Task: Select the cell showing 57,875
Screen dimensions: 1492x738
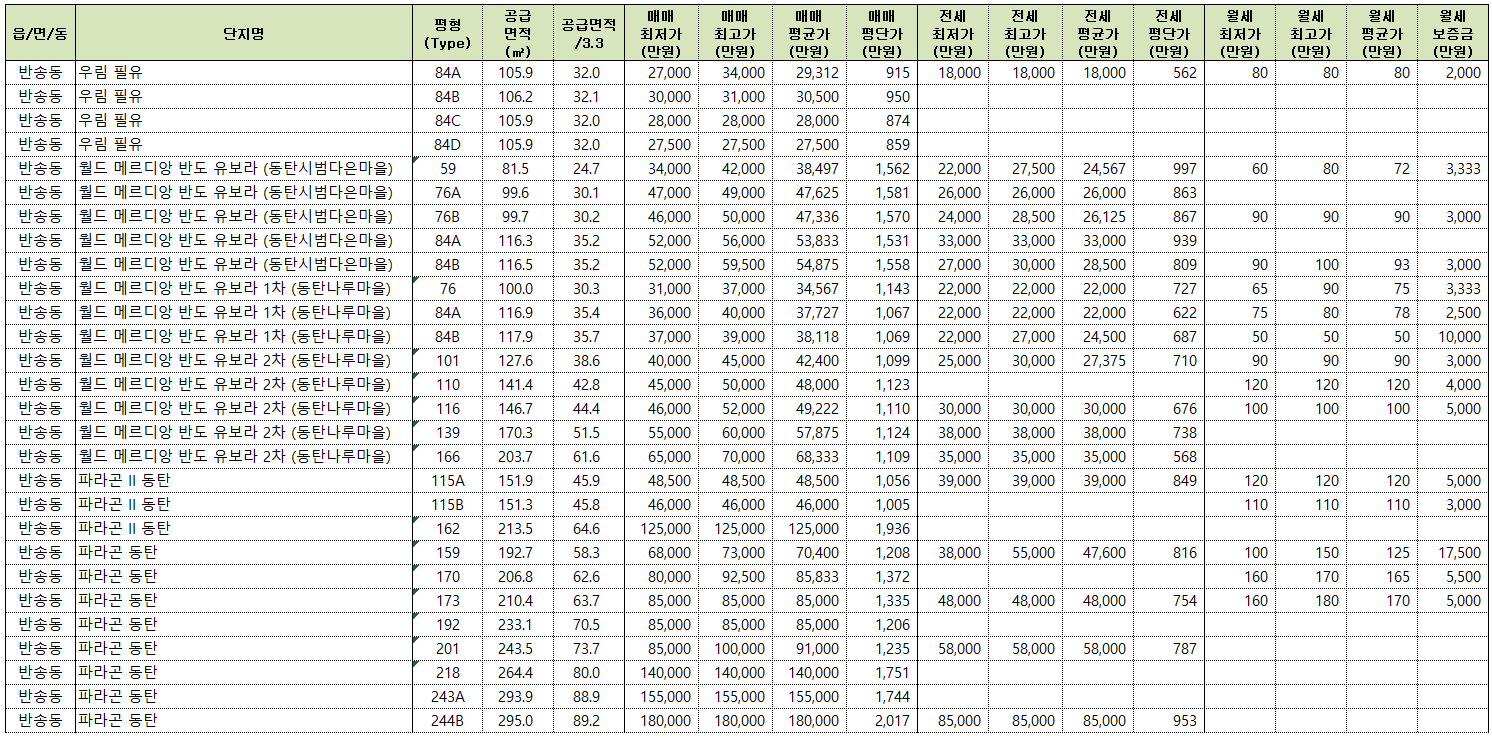Action: click(x=808, y=433)
